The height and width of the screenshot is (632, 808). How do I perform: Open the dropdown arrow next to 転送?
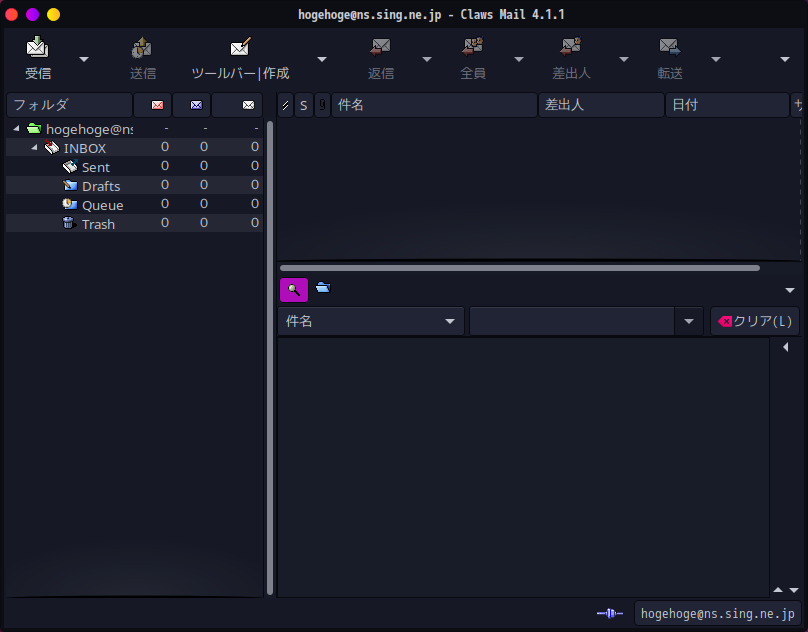[716, 59]
